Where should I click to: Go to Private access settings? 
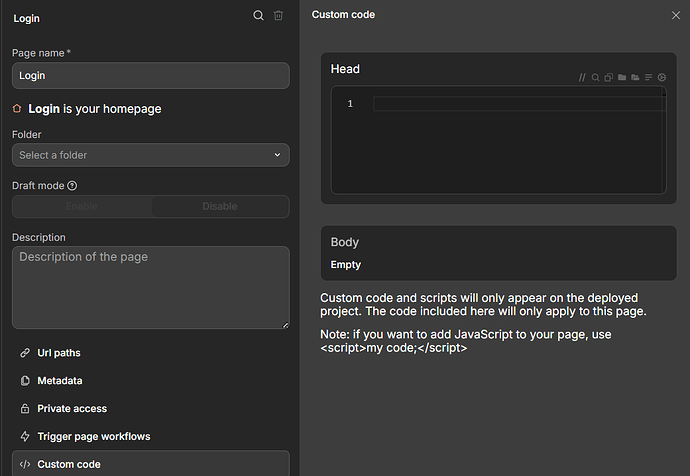coord(72,409)
